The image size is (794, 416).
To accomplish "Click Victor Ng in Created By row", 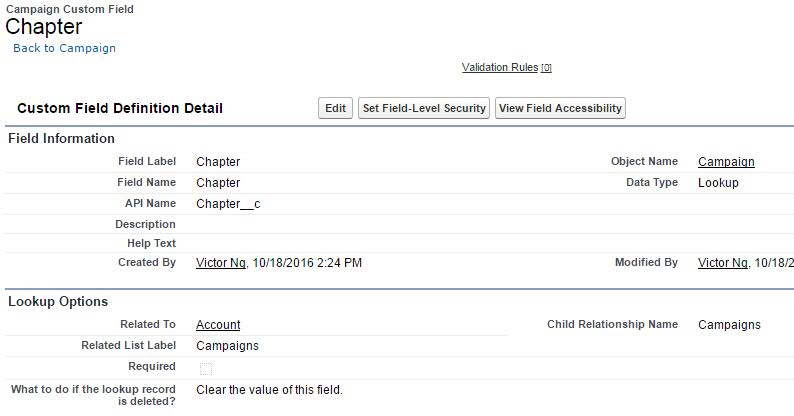I will [x=222, y=263].
